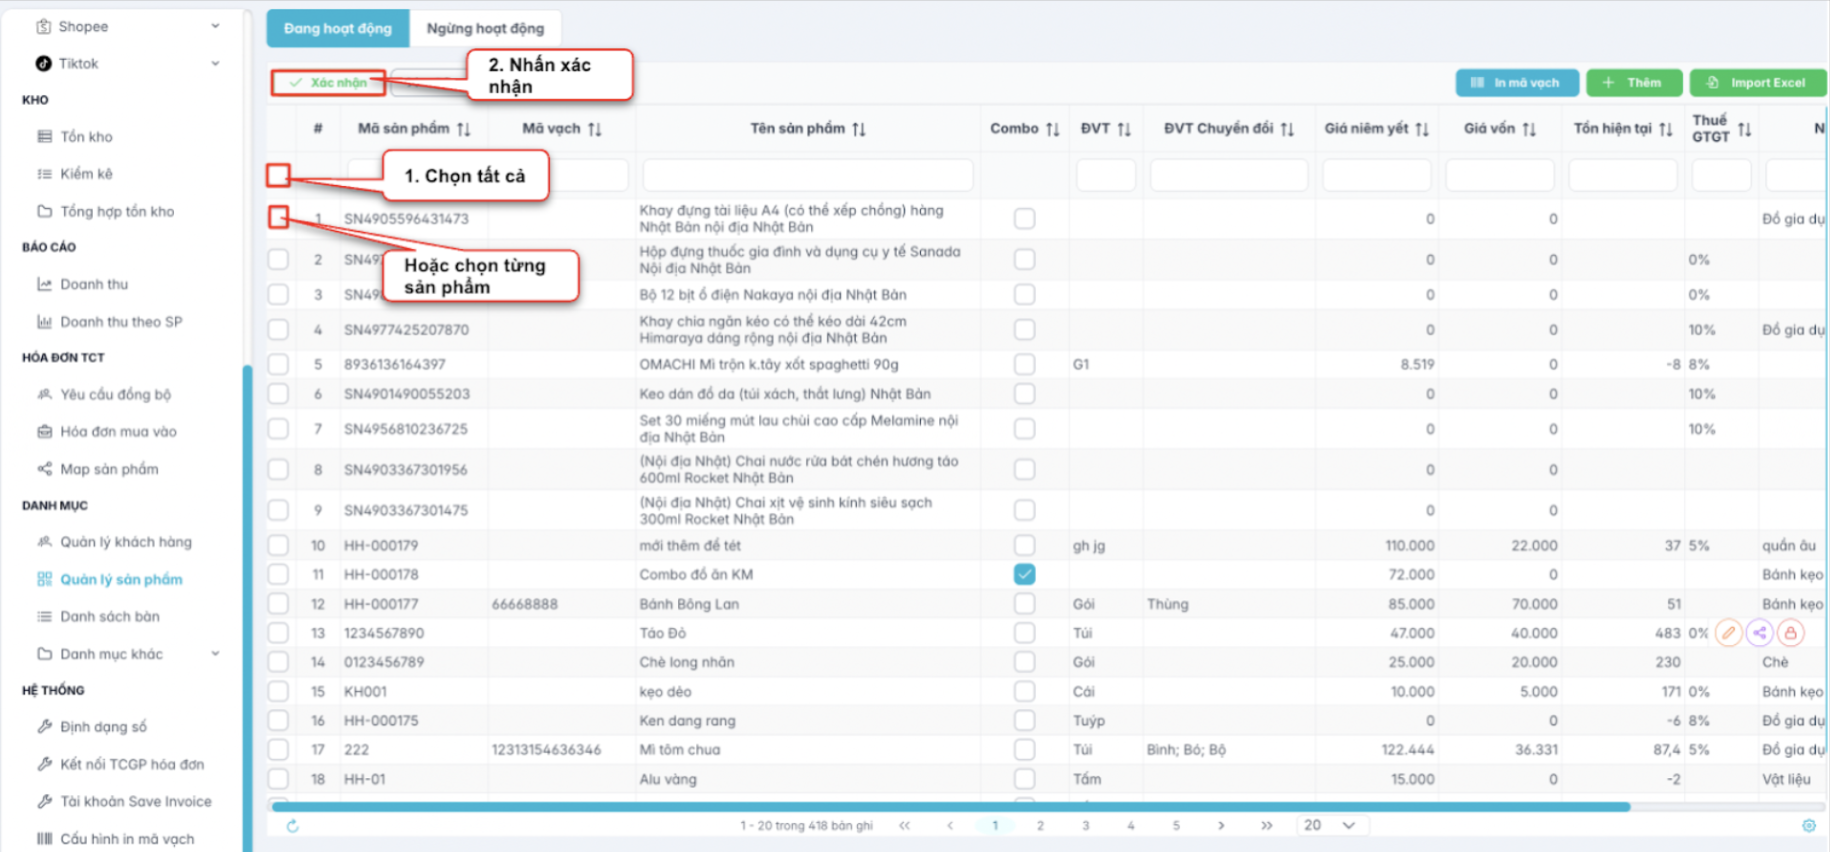Click the green Thêm button
The width and height of the screenshot is (1830, 852).
pos(1632,83)
